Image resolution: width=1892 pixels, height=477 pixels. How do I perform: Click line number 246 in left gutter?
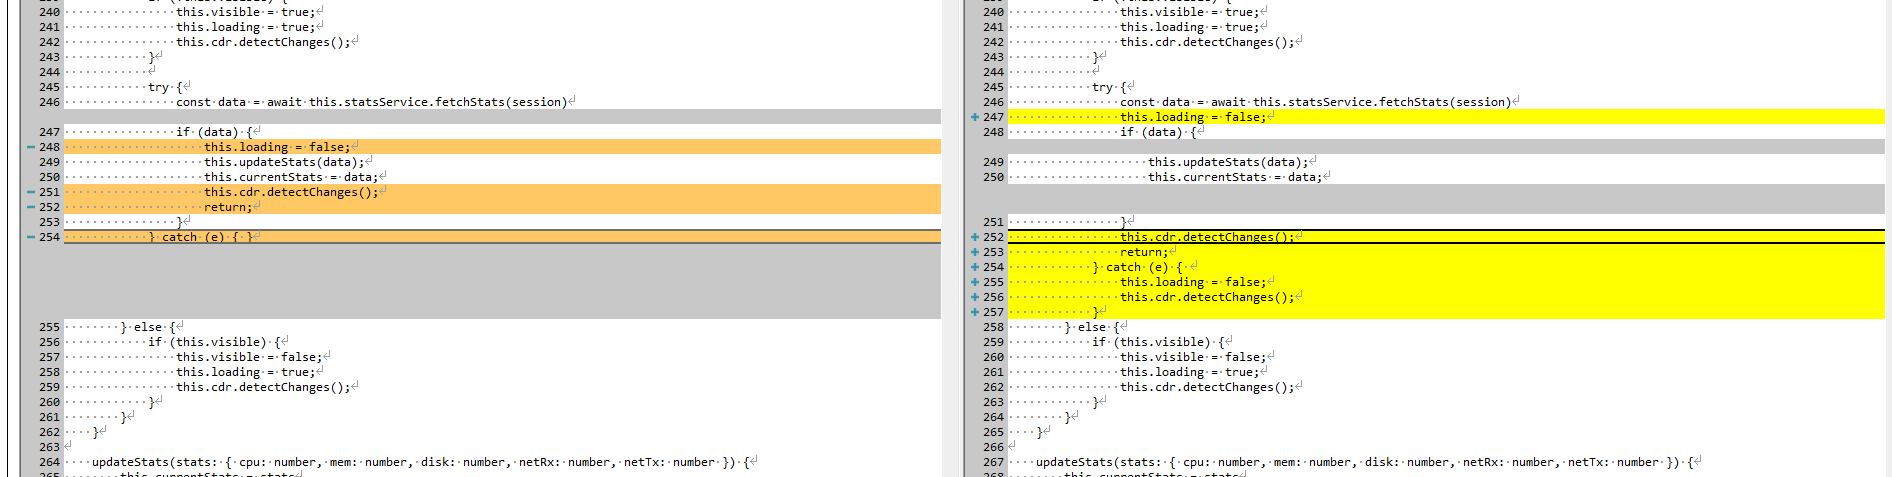pyautogui.click(x=50, y=102)
